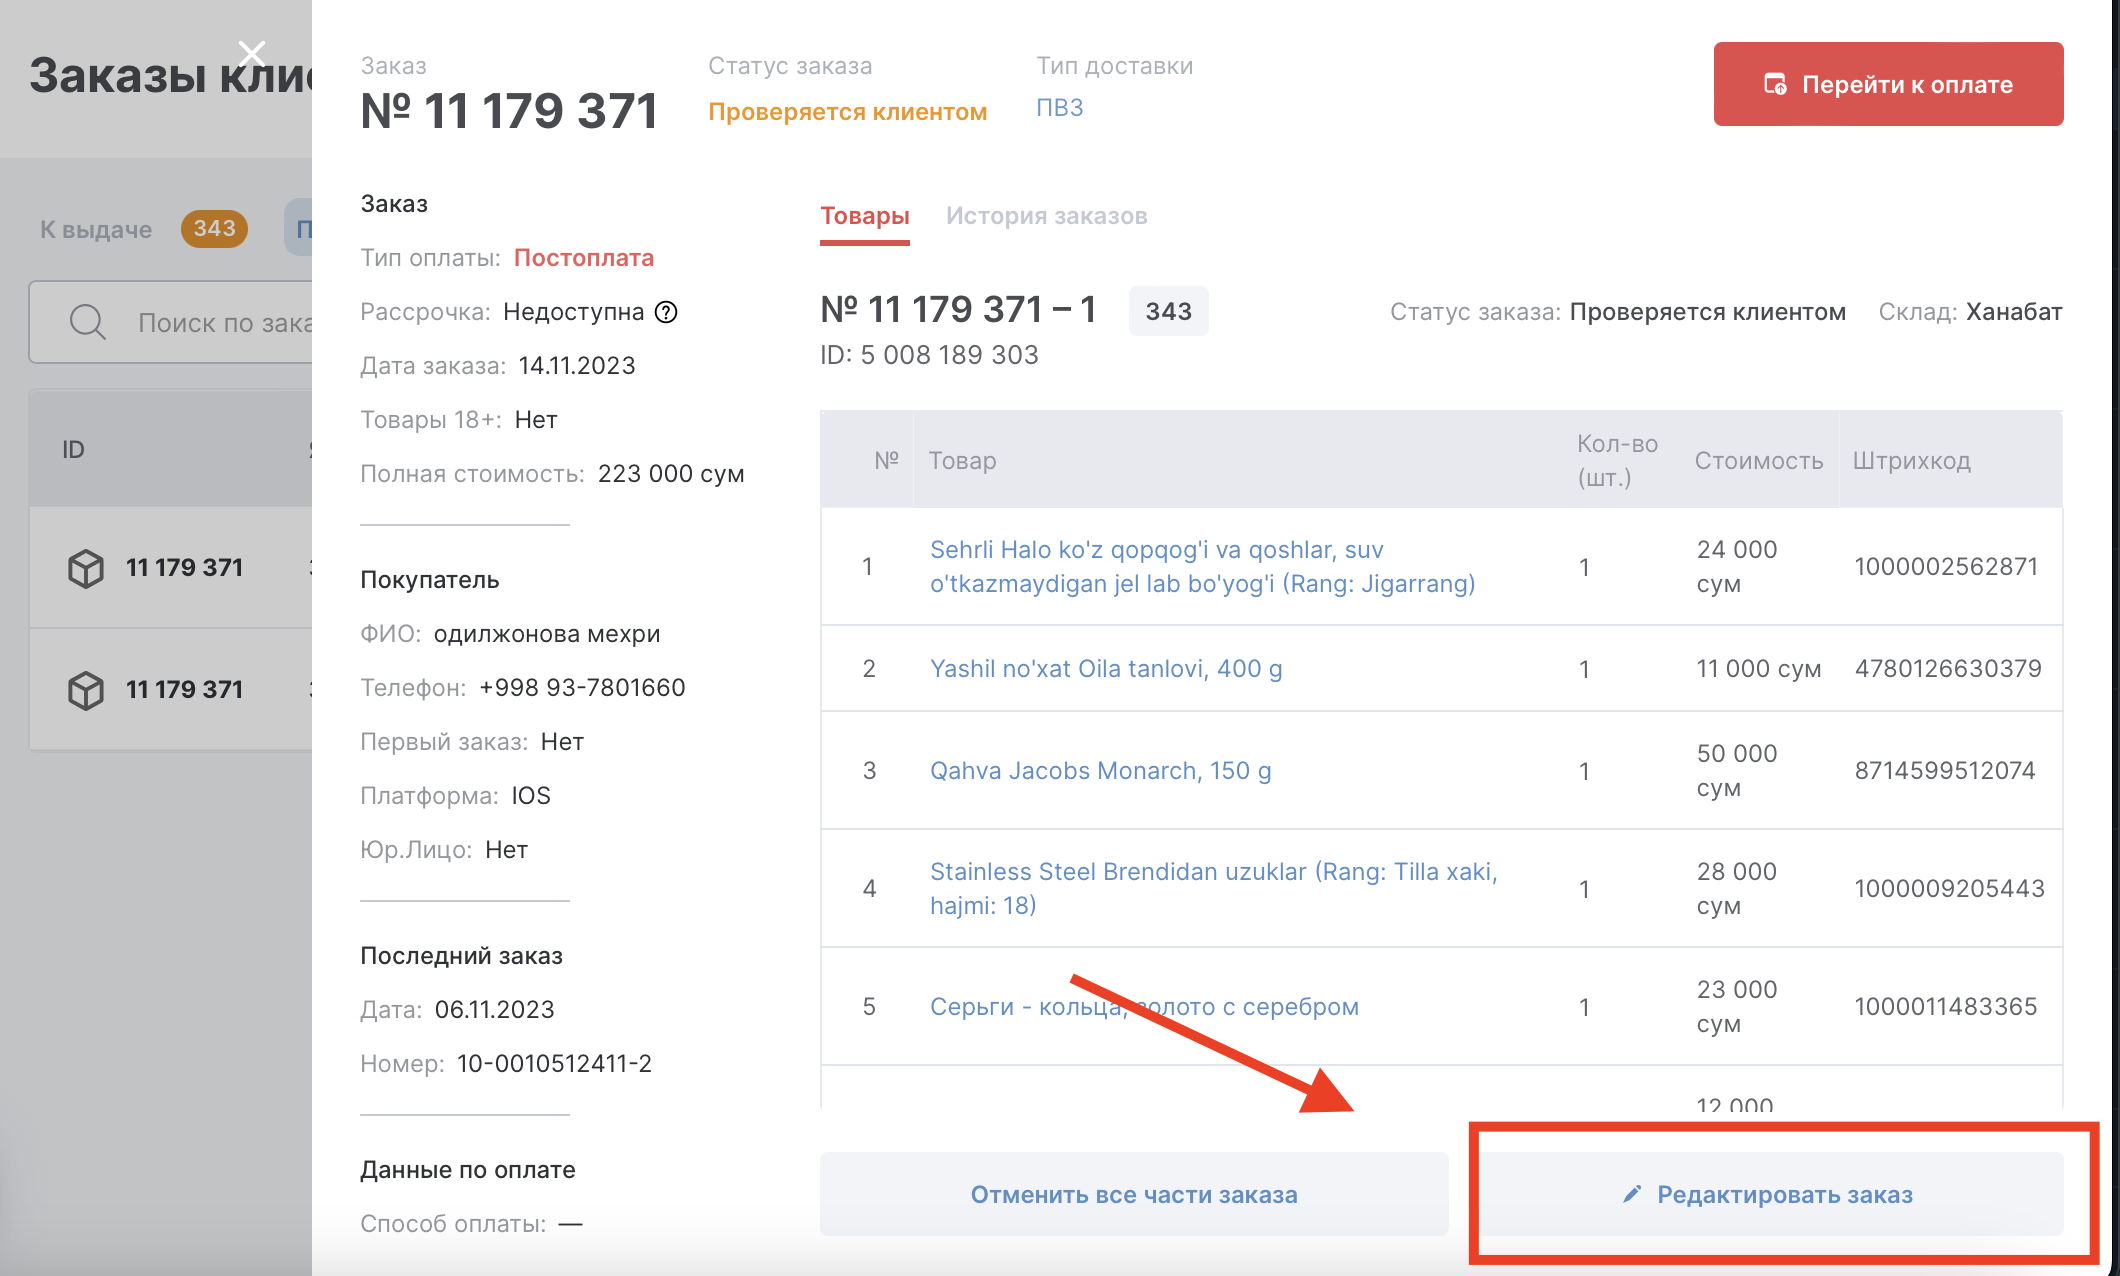Click the ПВЗ delivery type link
The height and width of the screenshot is (1276, 2120).
pyautogui.click(x=1059, y=108)
